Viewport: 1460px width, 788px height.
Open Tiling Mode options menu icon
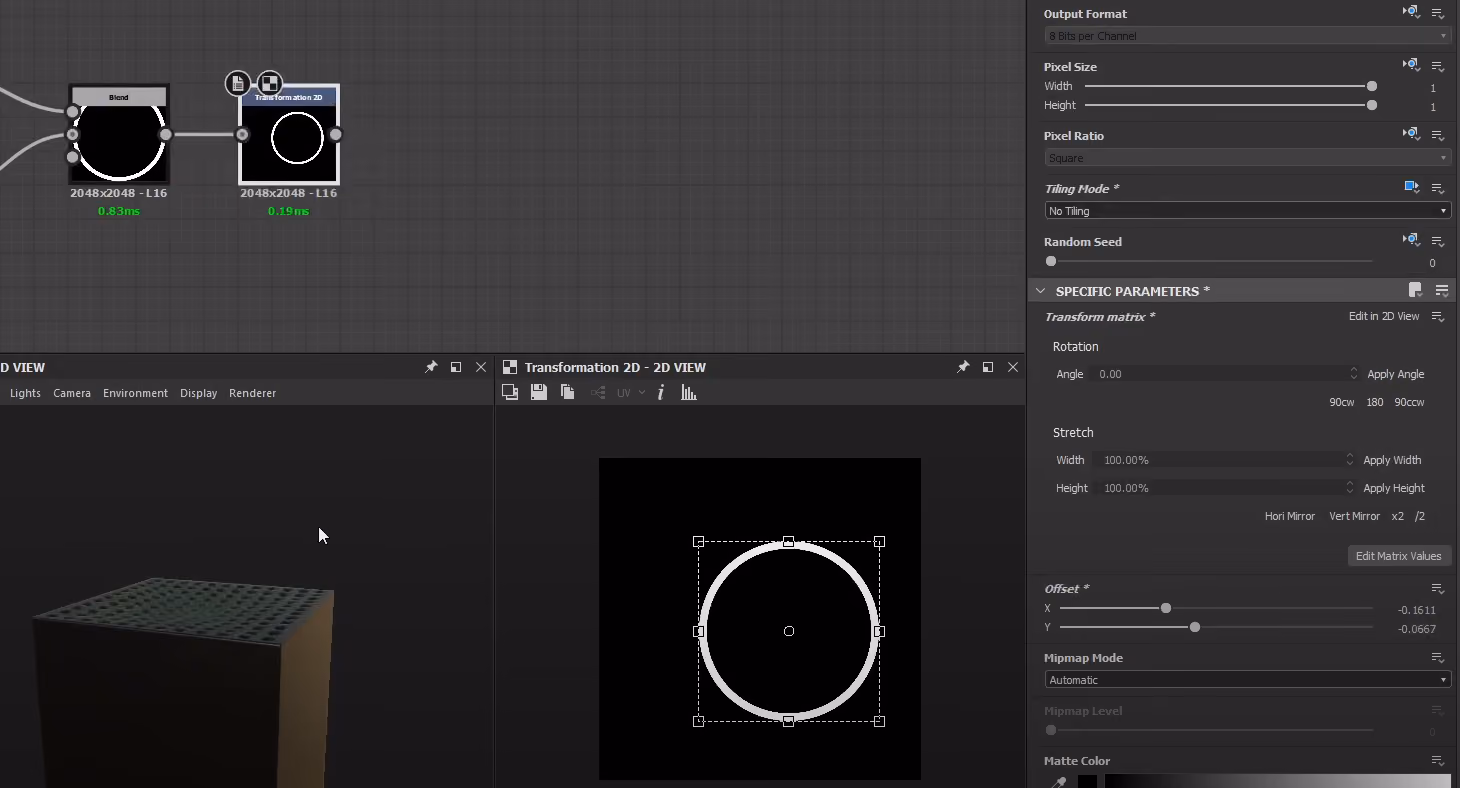click(1438, 189)
